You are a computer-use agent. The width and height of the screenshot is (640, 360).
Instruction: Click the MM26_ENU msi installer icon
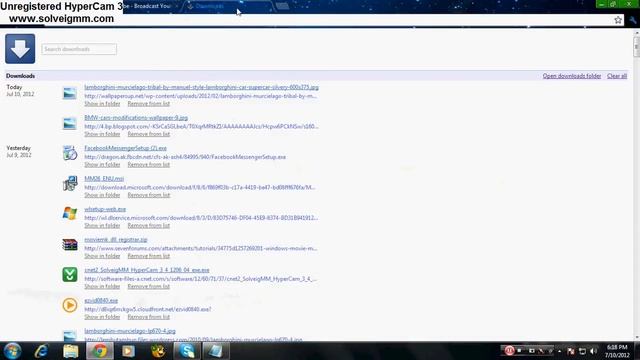coord(70,184)
